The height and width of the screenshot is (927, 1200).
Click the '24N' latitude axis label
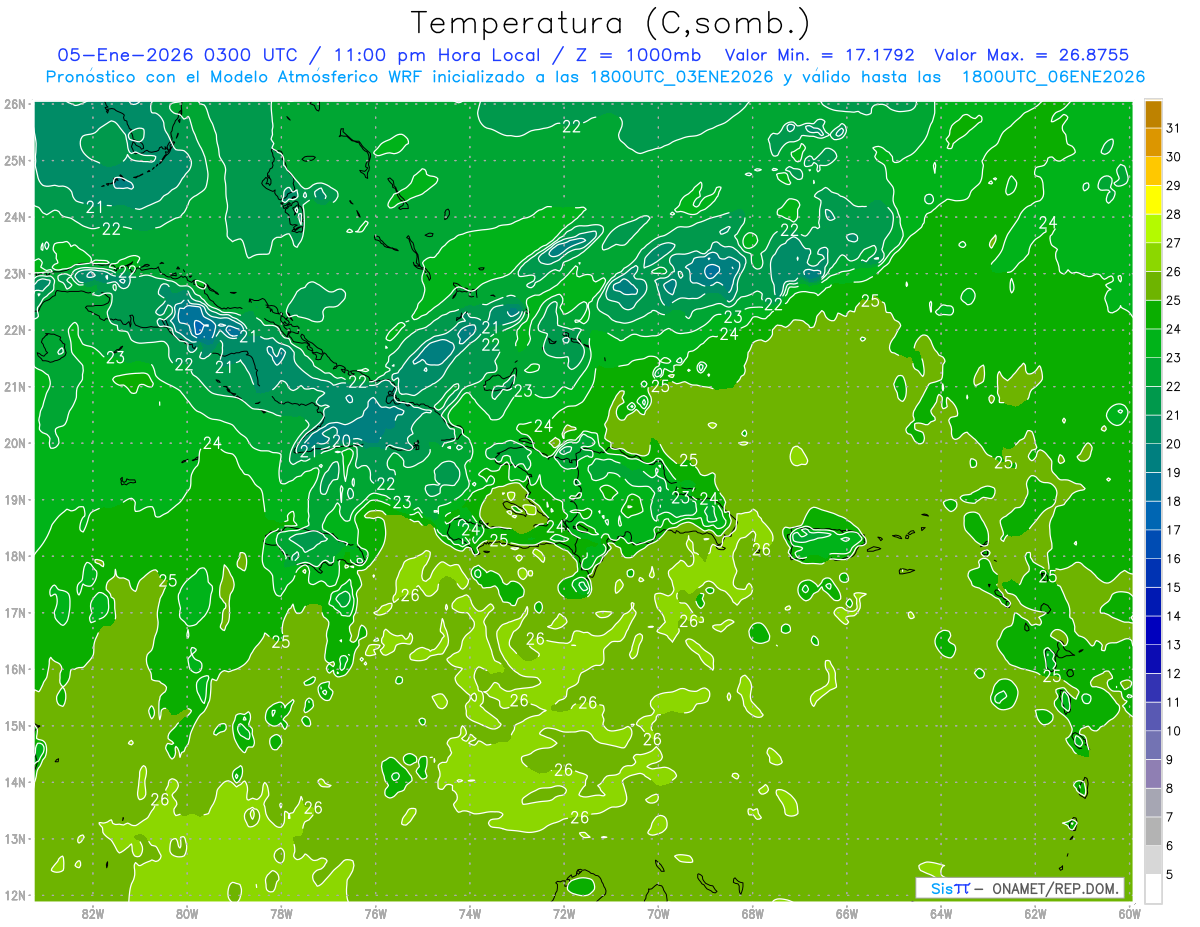[x=14, y=217]
